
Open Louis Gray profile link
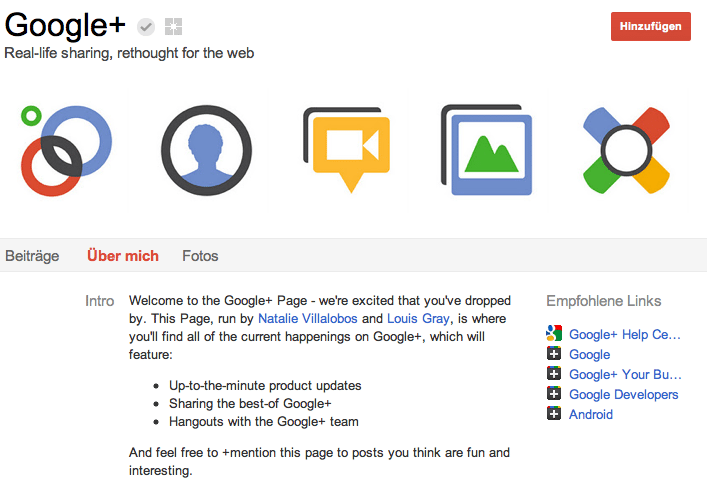coord(418,318)
